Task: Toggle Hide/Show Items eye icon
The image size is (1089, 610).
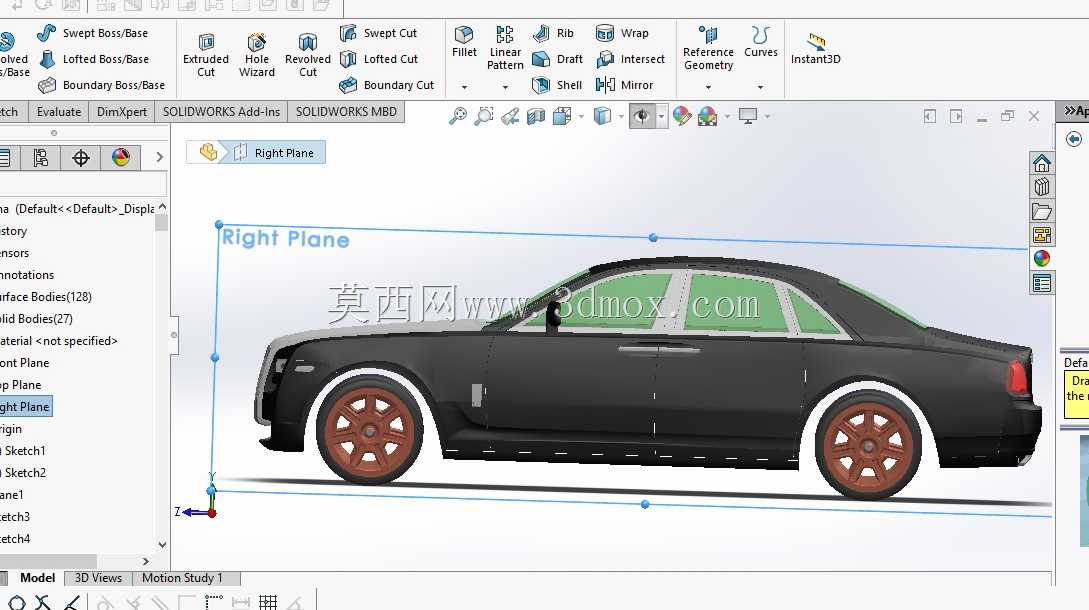Action: point(642,116)
